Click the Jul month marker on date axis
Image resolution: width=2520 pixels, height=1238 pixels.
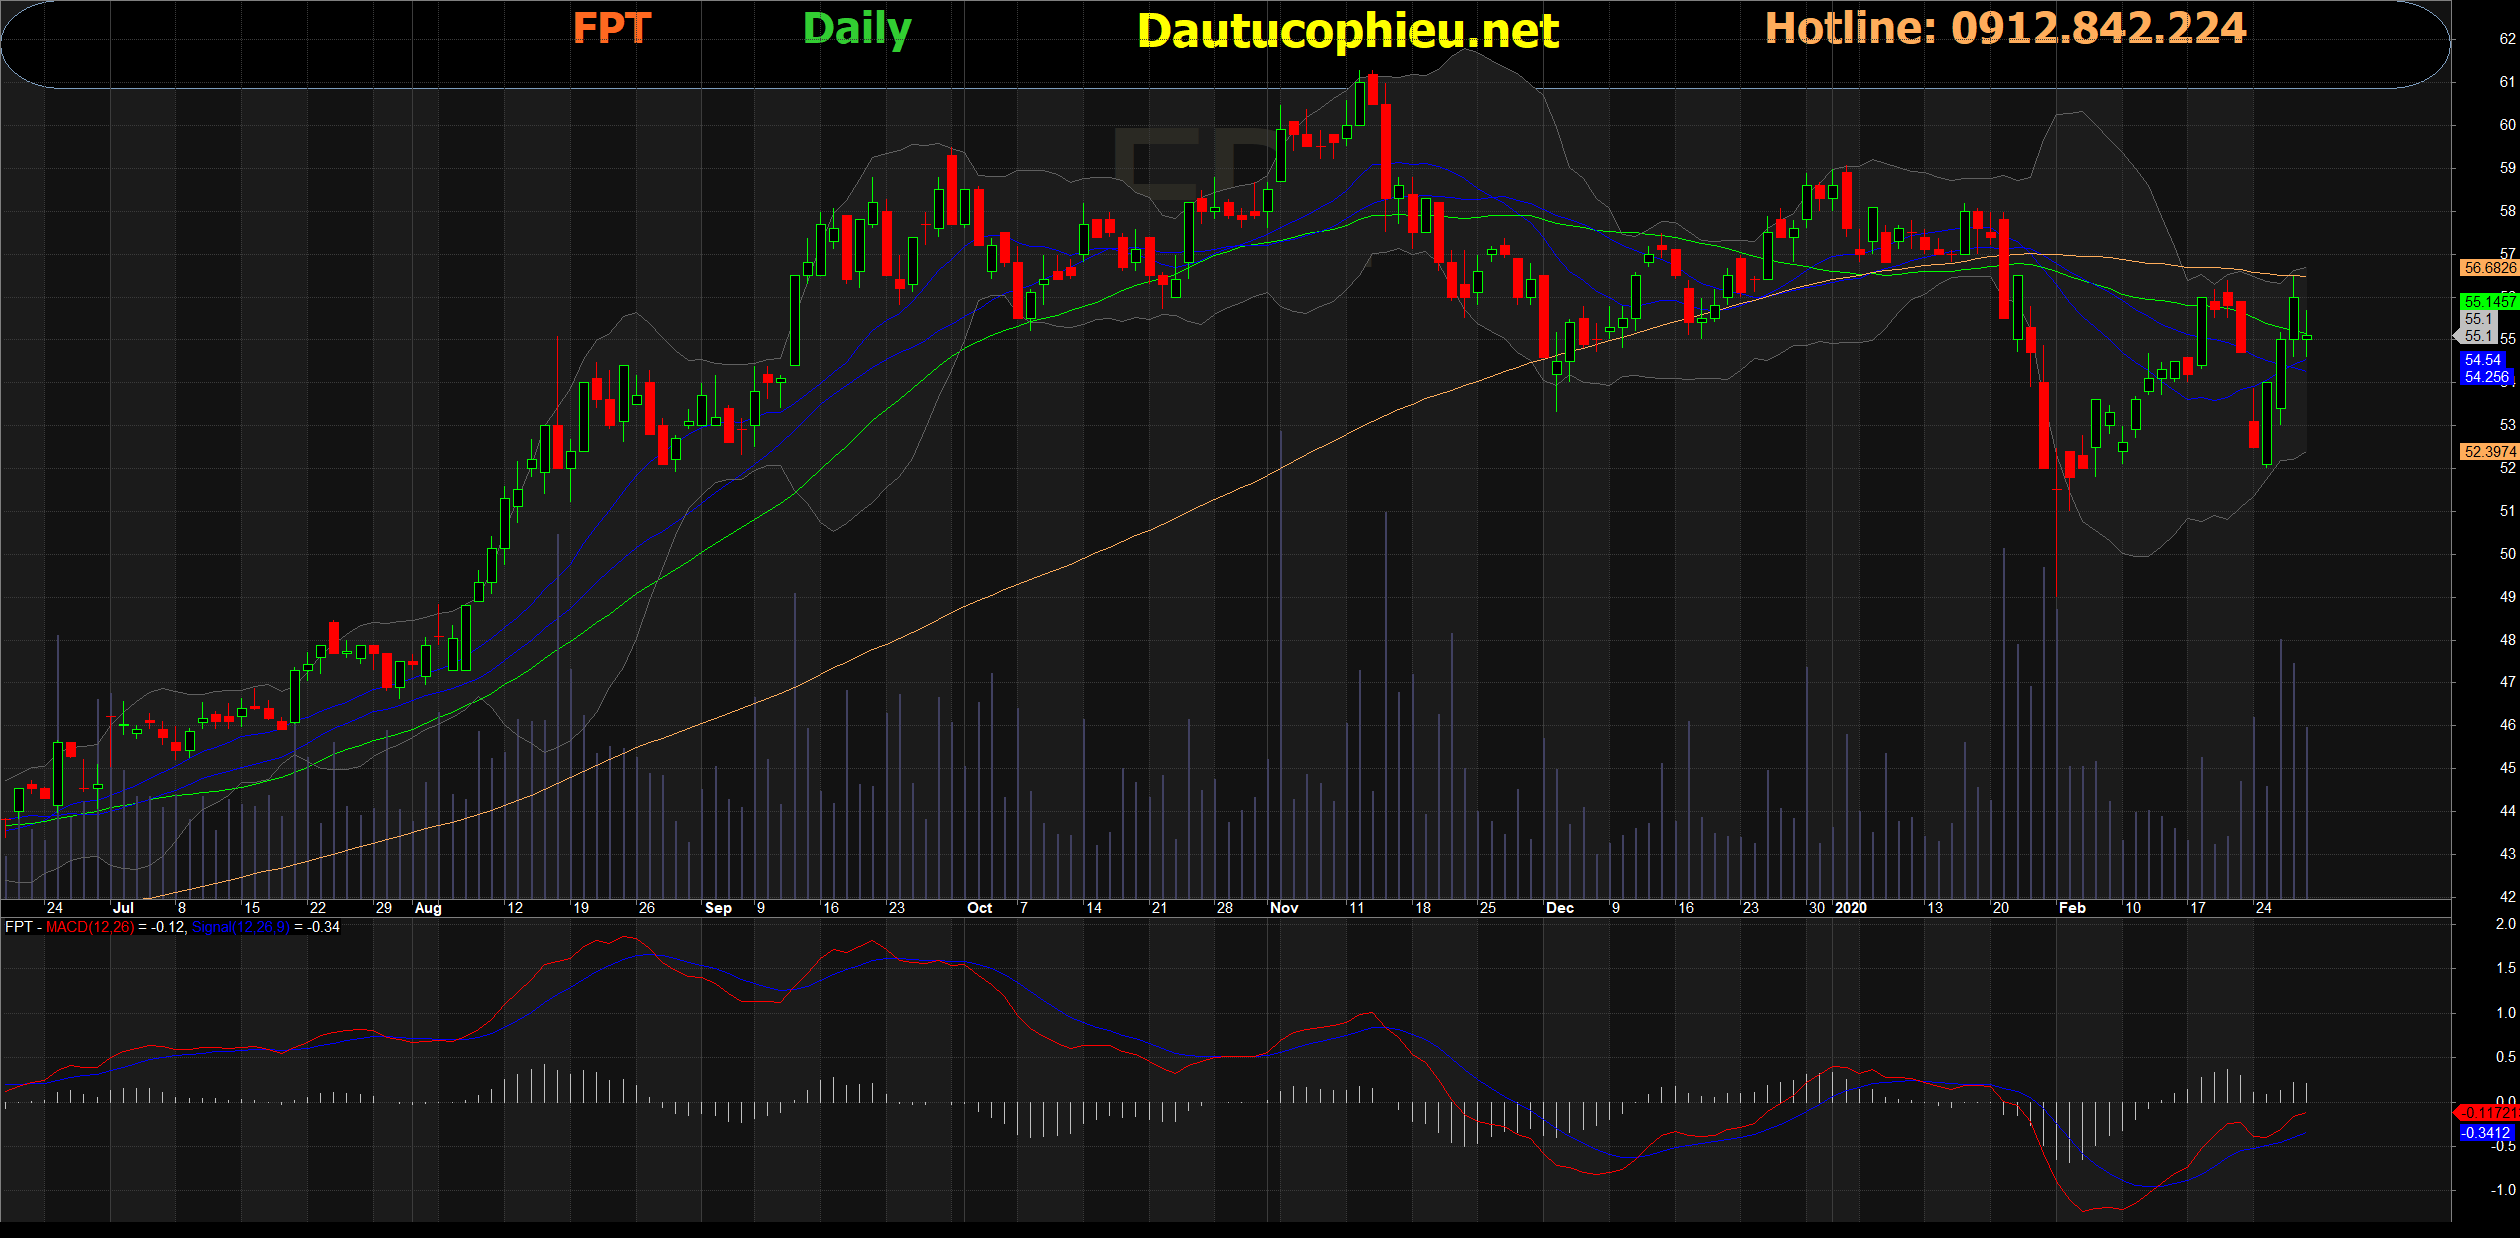(123, 908)
